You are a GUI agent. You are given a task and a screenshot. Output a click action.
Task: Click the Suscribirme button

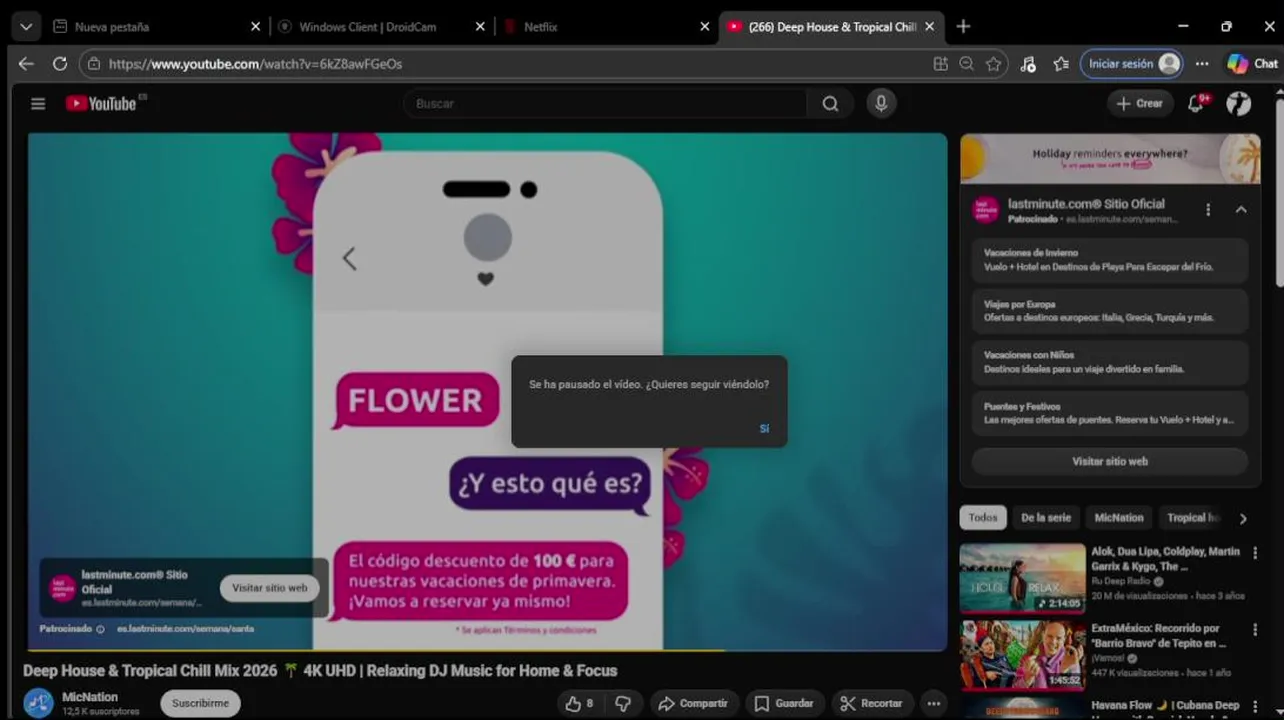click(200, 703)
